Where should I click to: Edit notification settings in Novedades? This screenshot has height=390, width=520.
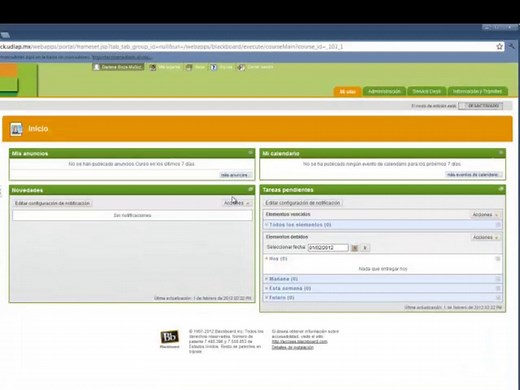click(52, 203)
